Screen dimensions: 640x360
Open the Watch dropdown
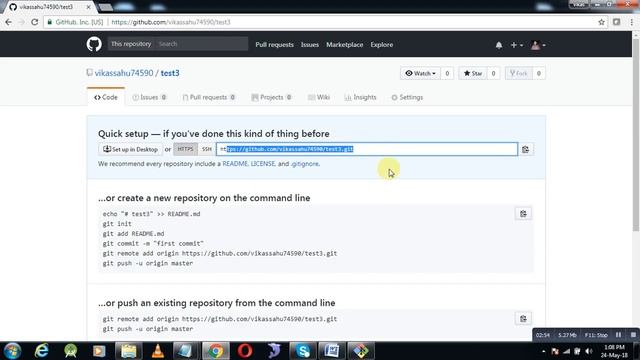420,73
